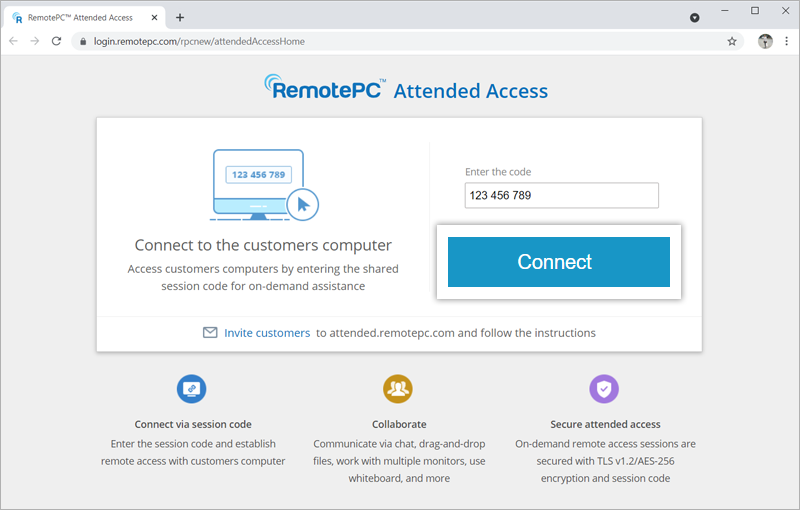Open the Invite customers link
Viewport: 800px width, 510px height.
(x=267, y=333)
